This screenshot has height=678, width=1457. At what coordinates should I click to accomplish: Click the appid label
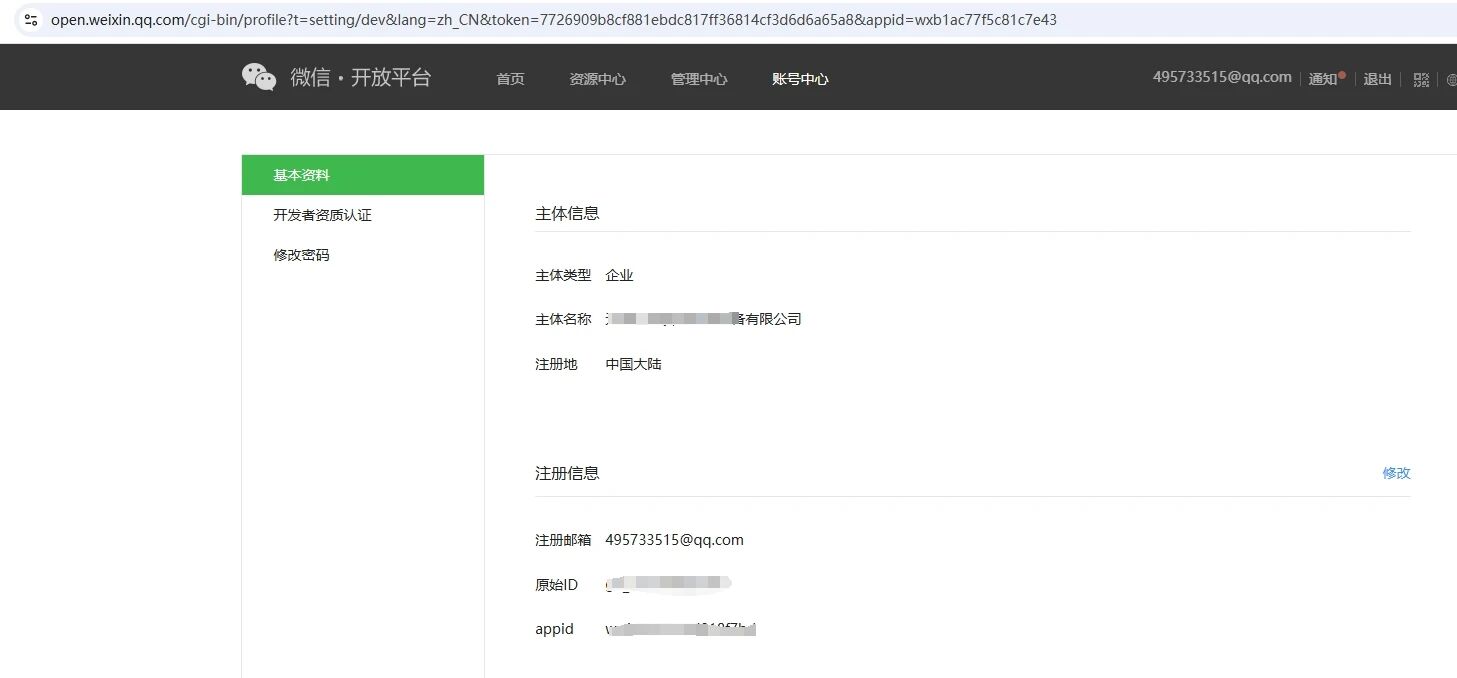554,629
